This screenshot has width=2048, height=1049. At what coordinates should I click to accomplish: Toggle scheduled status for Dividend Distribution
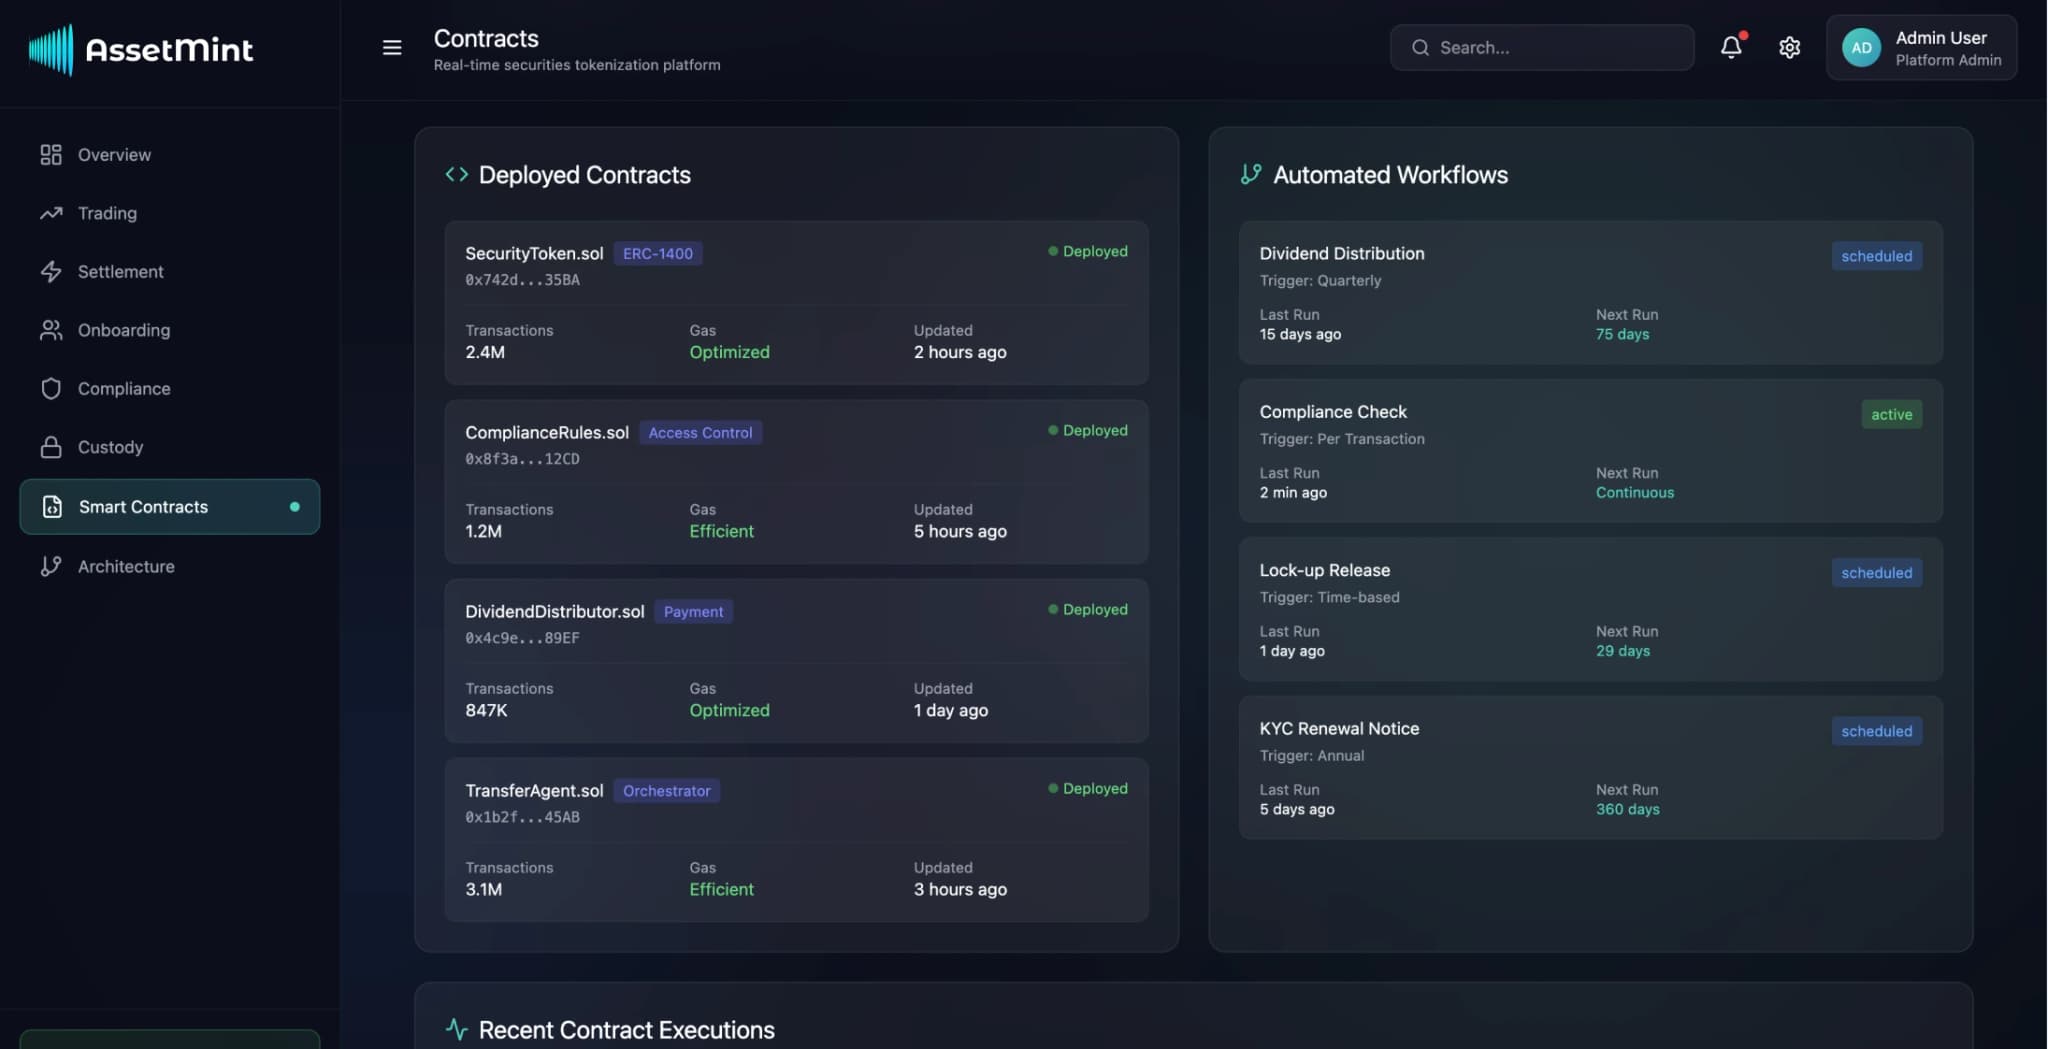[1876, 256]
